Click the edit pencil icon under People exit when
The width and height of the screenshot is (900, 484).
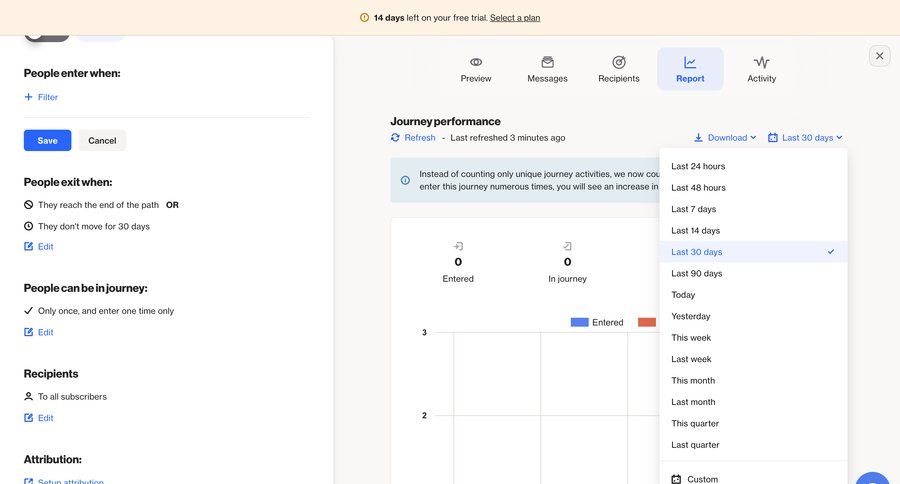[x=28, y=246]
